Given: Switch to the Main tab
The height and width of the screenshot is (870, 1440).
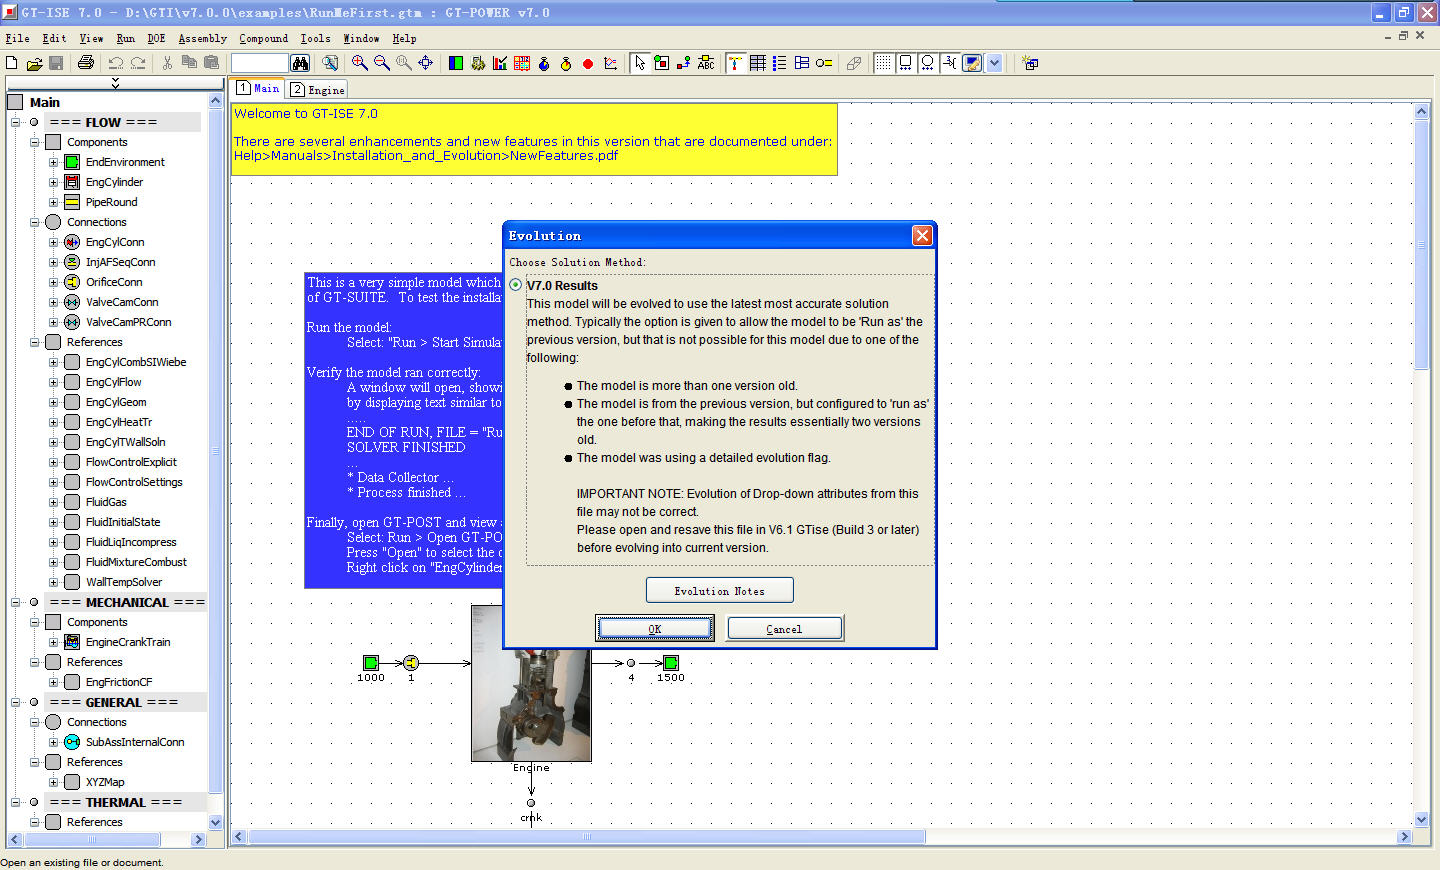Looking at the screenshot, I should click(258, 88).
